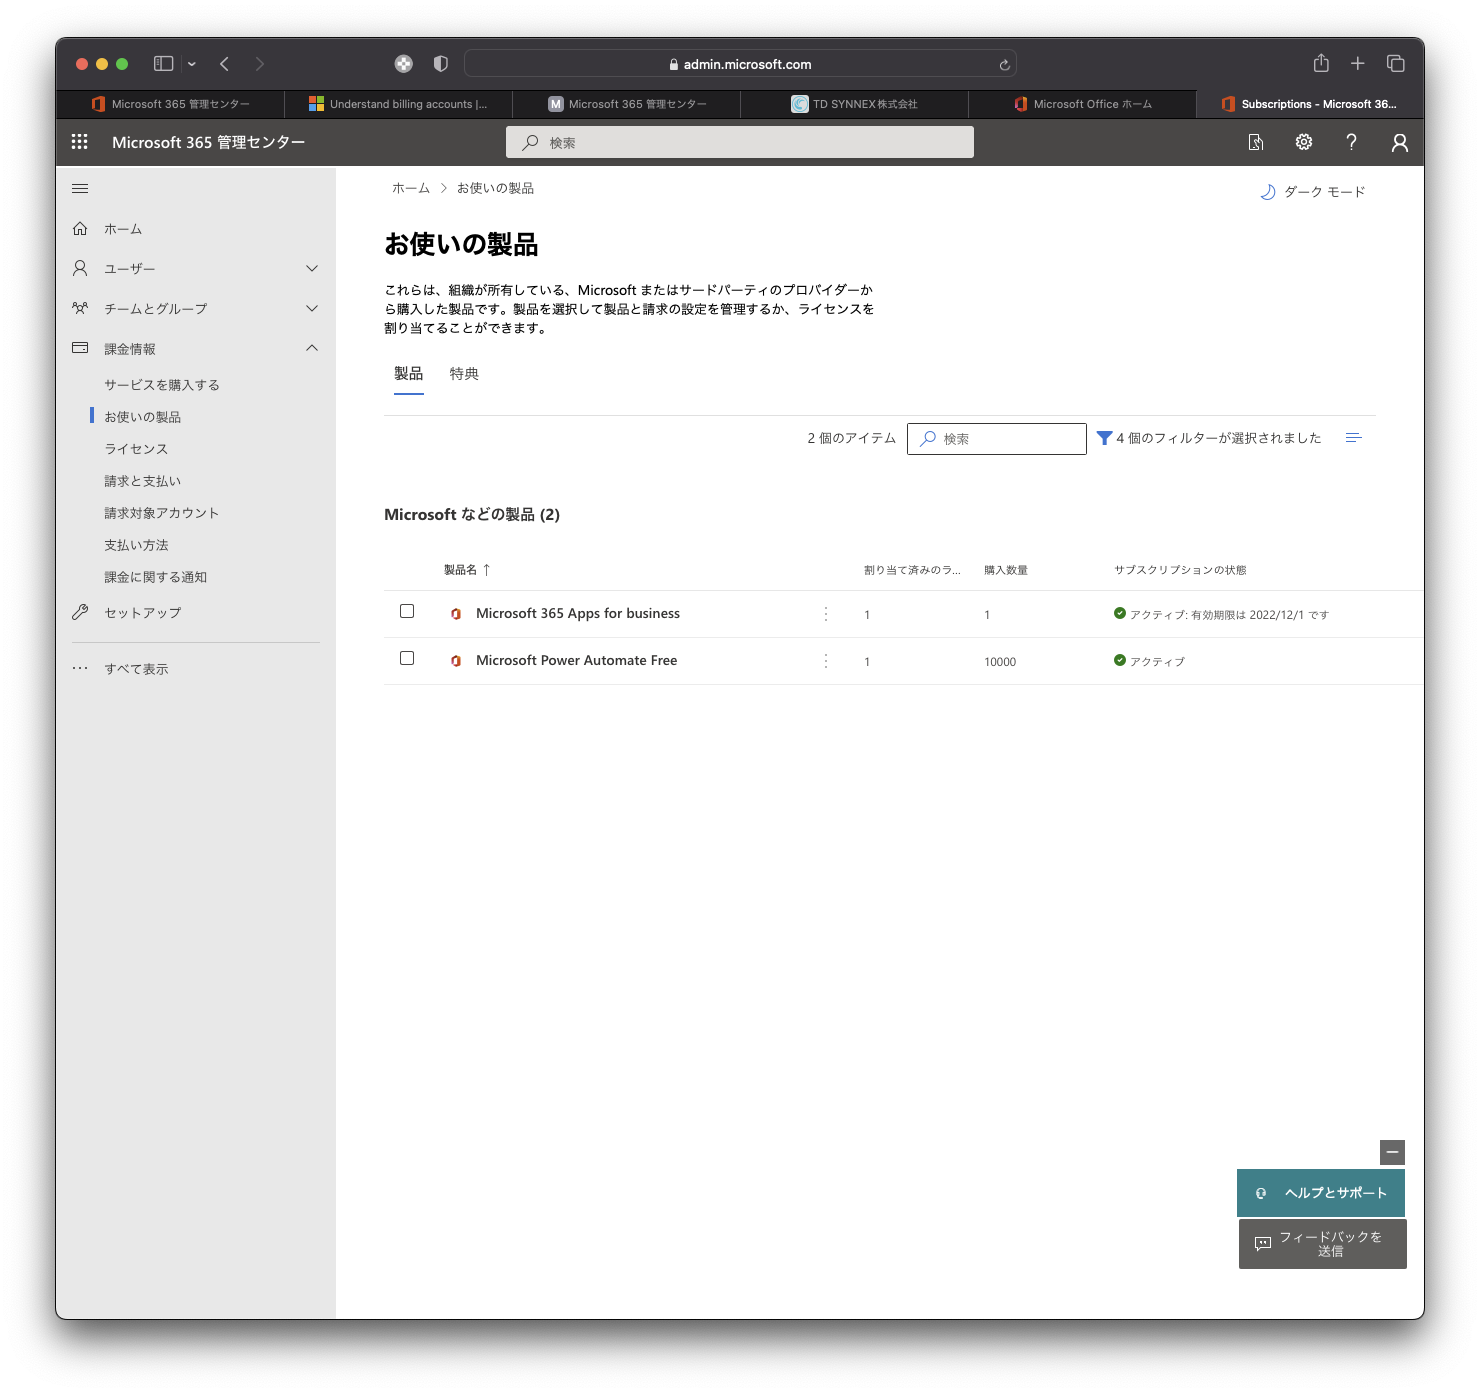Expand the Teams and Groups chevron

(312, 308)
